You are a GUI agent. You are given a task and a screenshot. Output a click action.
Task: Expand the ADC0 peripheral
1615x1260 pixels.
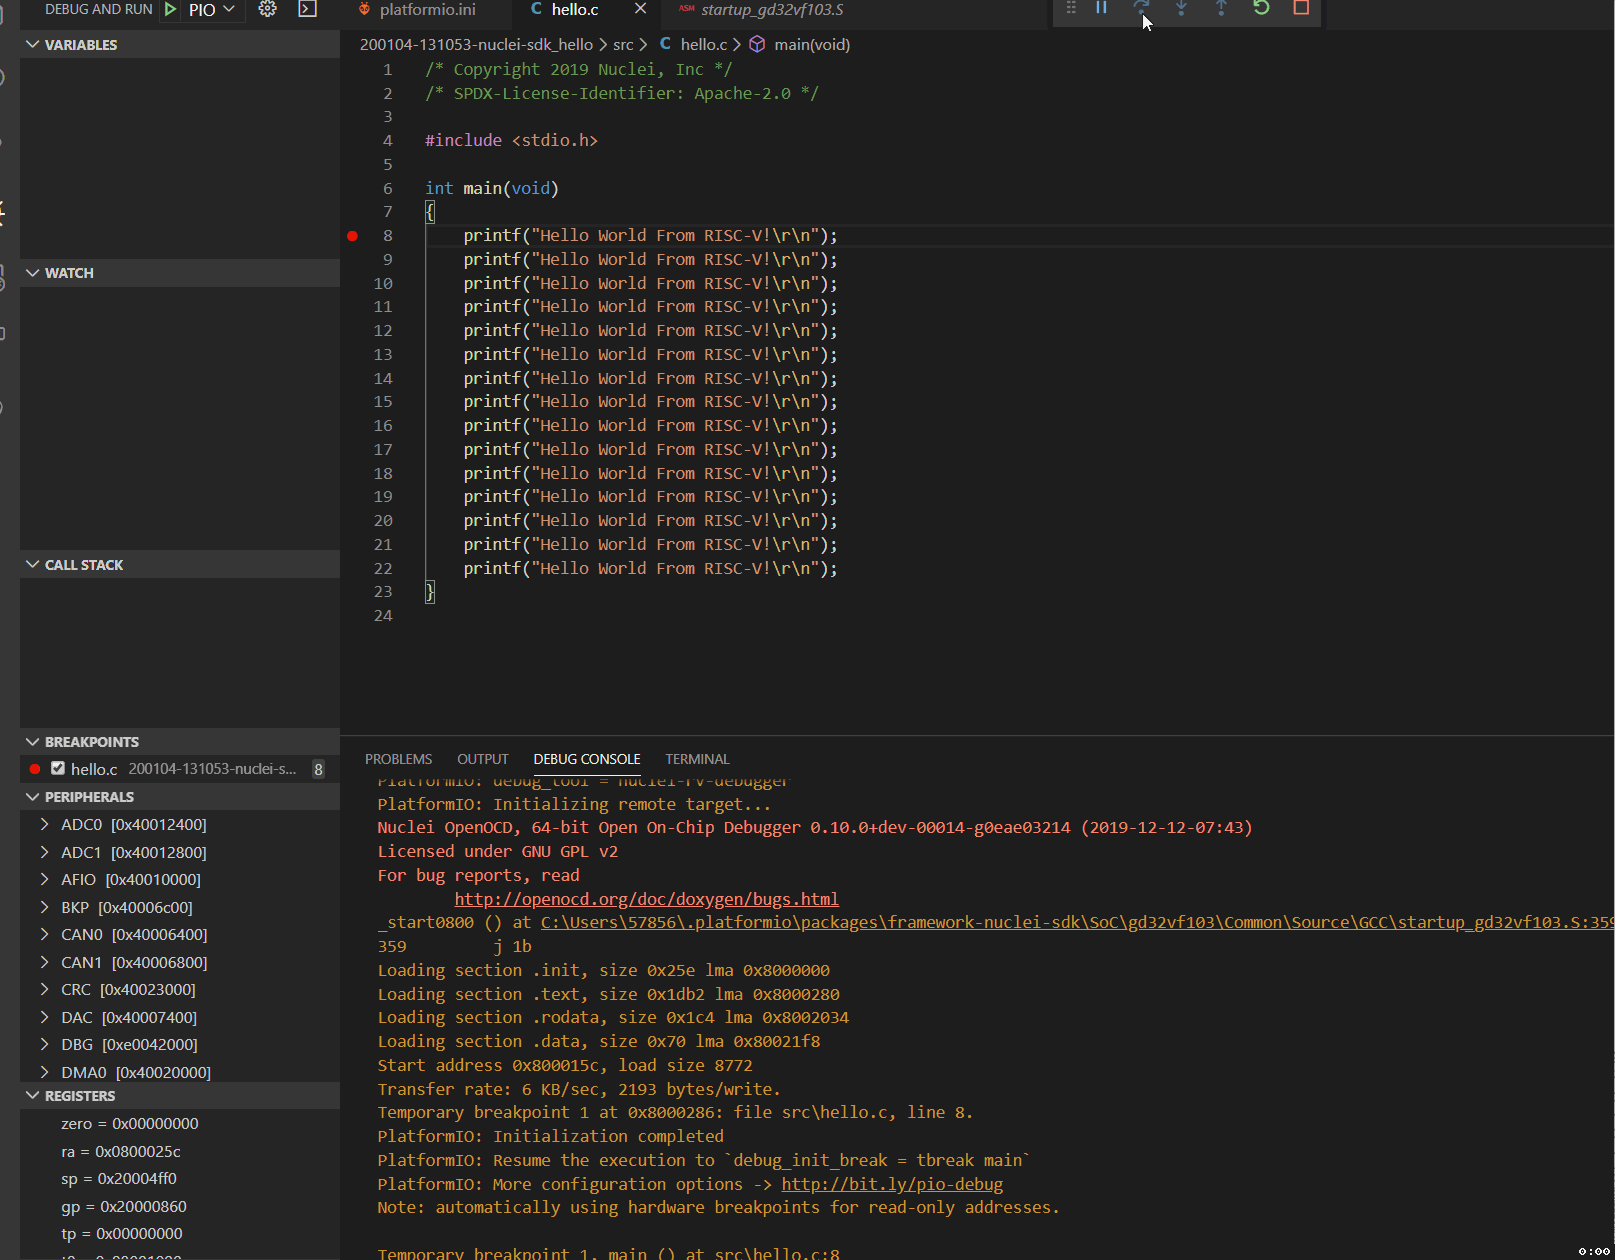(x=44, y=824)
